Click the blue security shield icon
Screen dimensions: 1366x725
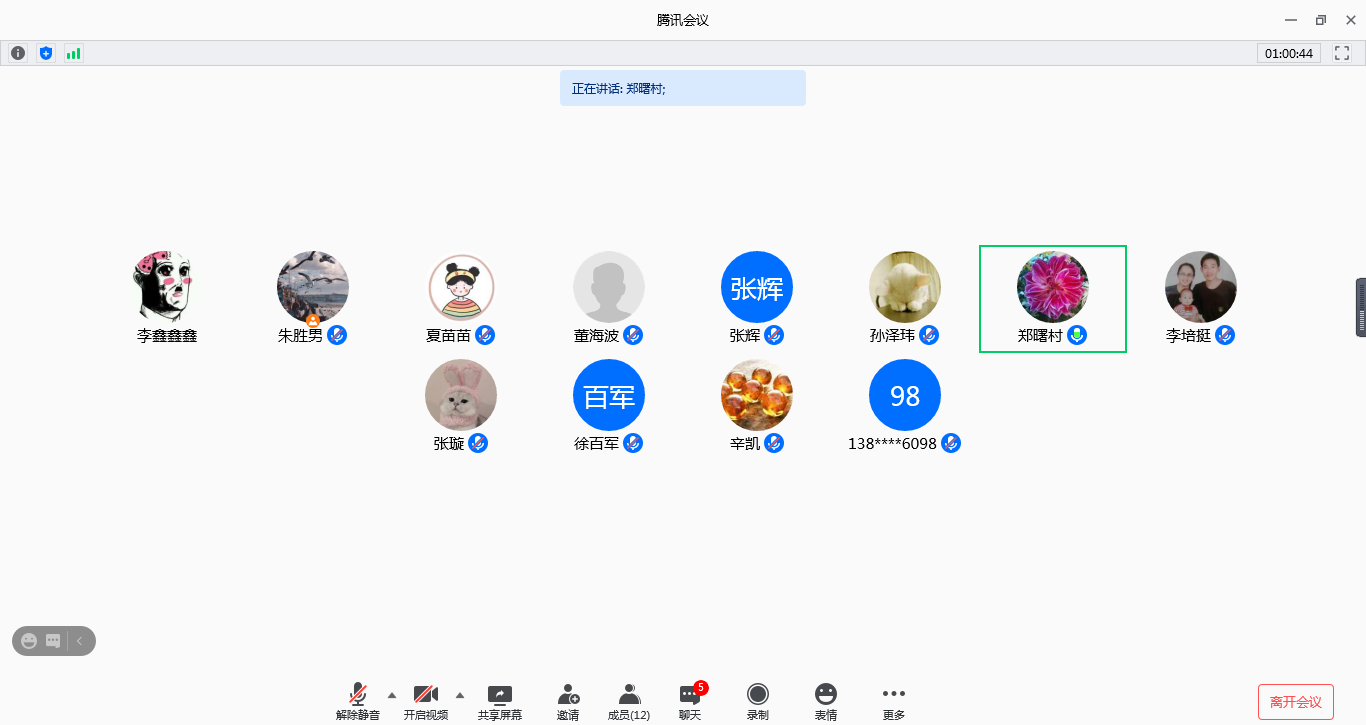click(45, 53)
